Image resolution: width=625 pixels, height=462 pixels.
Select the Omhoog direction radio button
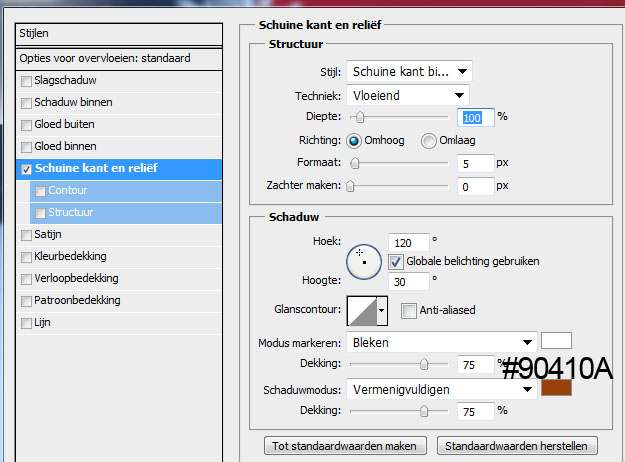click(354, 141)
